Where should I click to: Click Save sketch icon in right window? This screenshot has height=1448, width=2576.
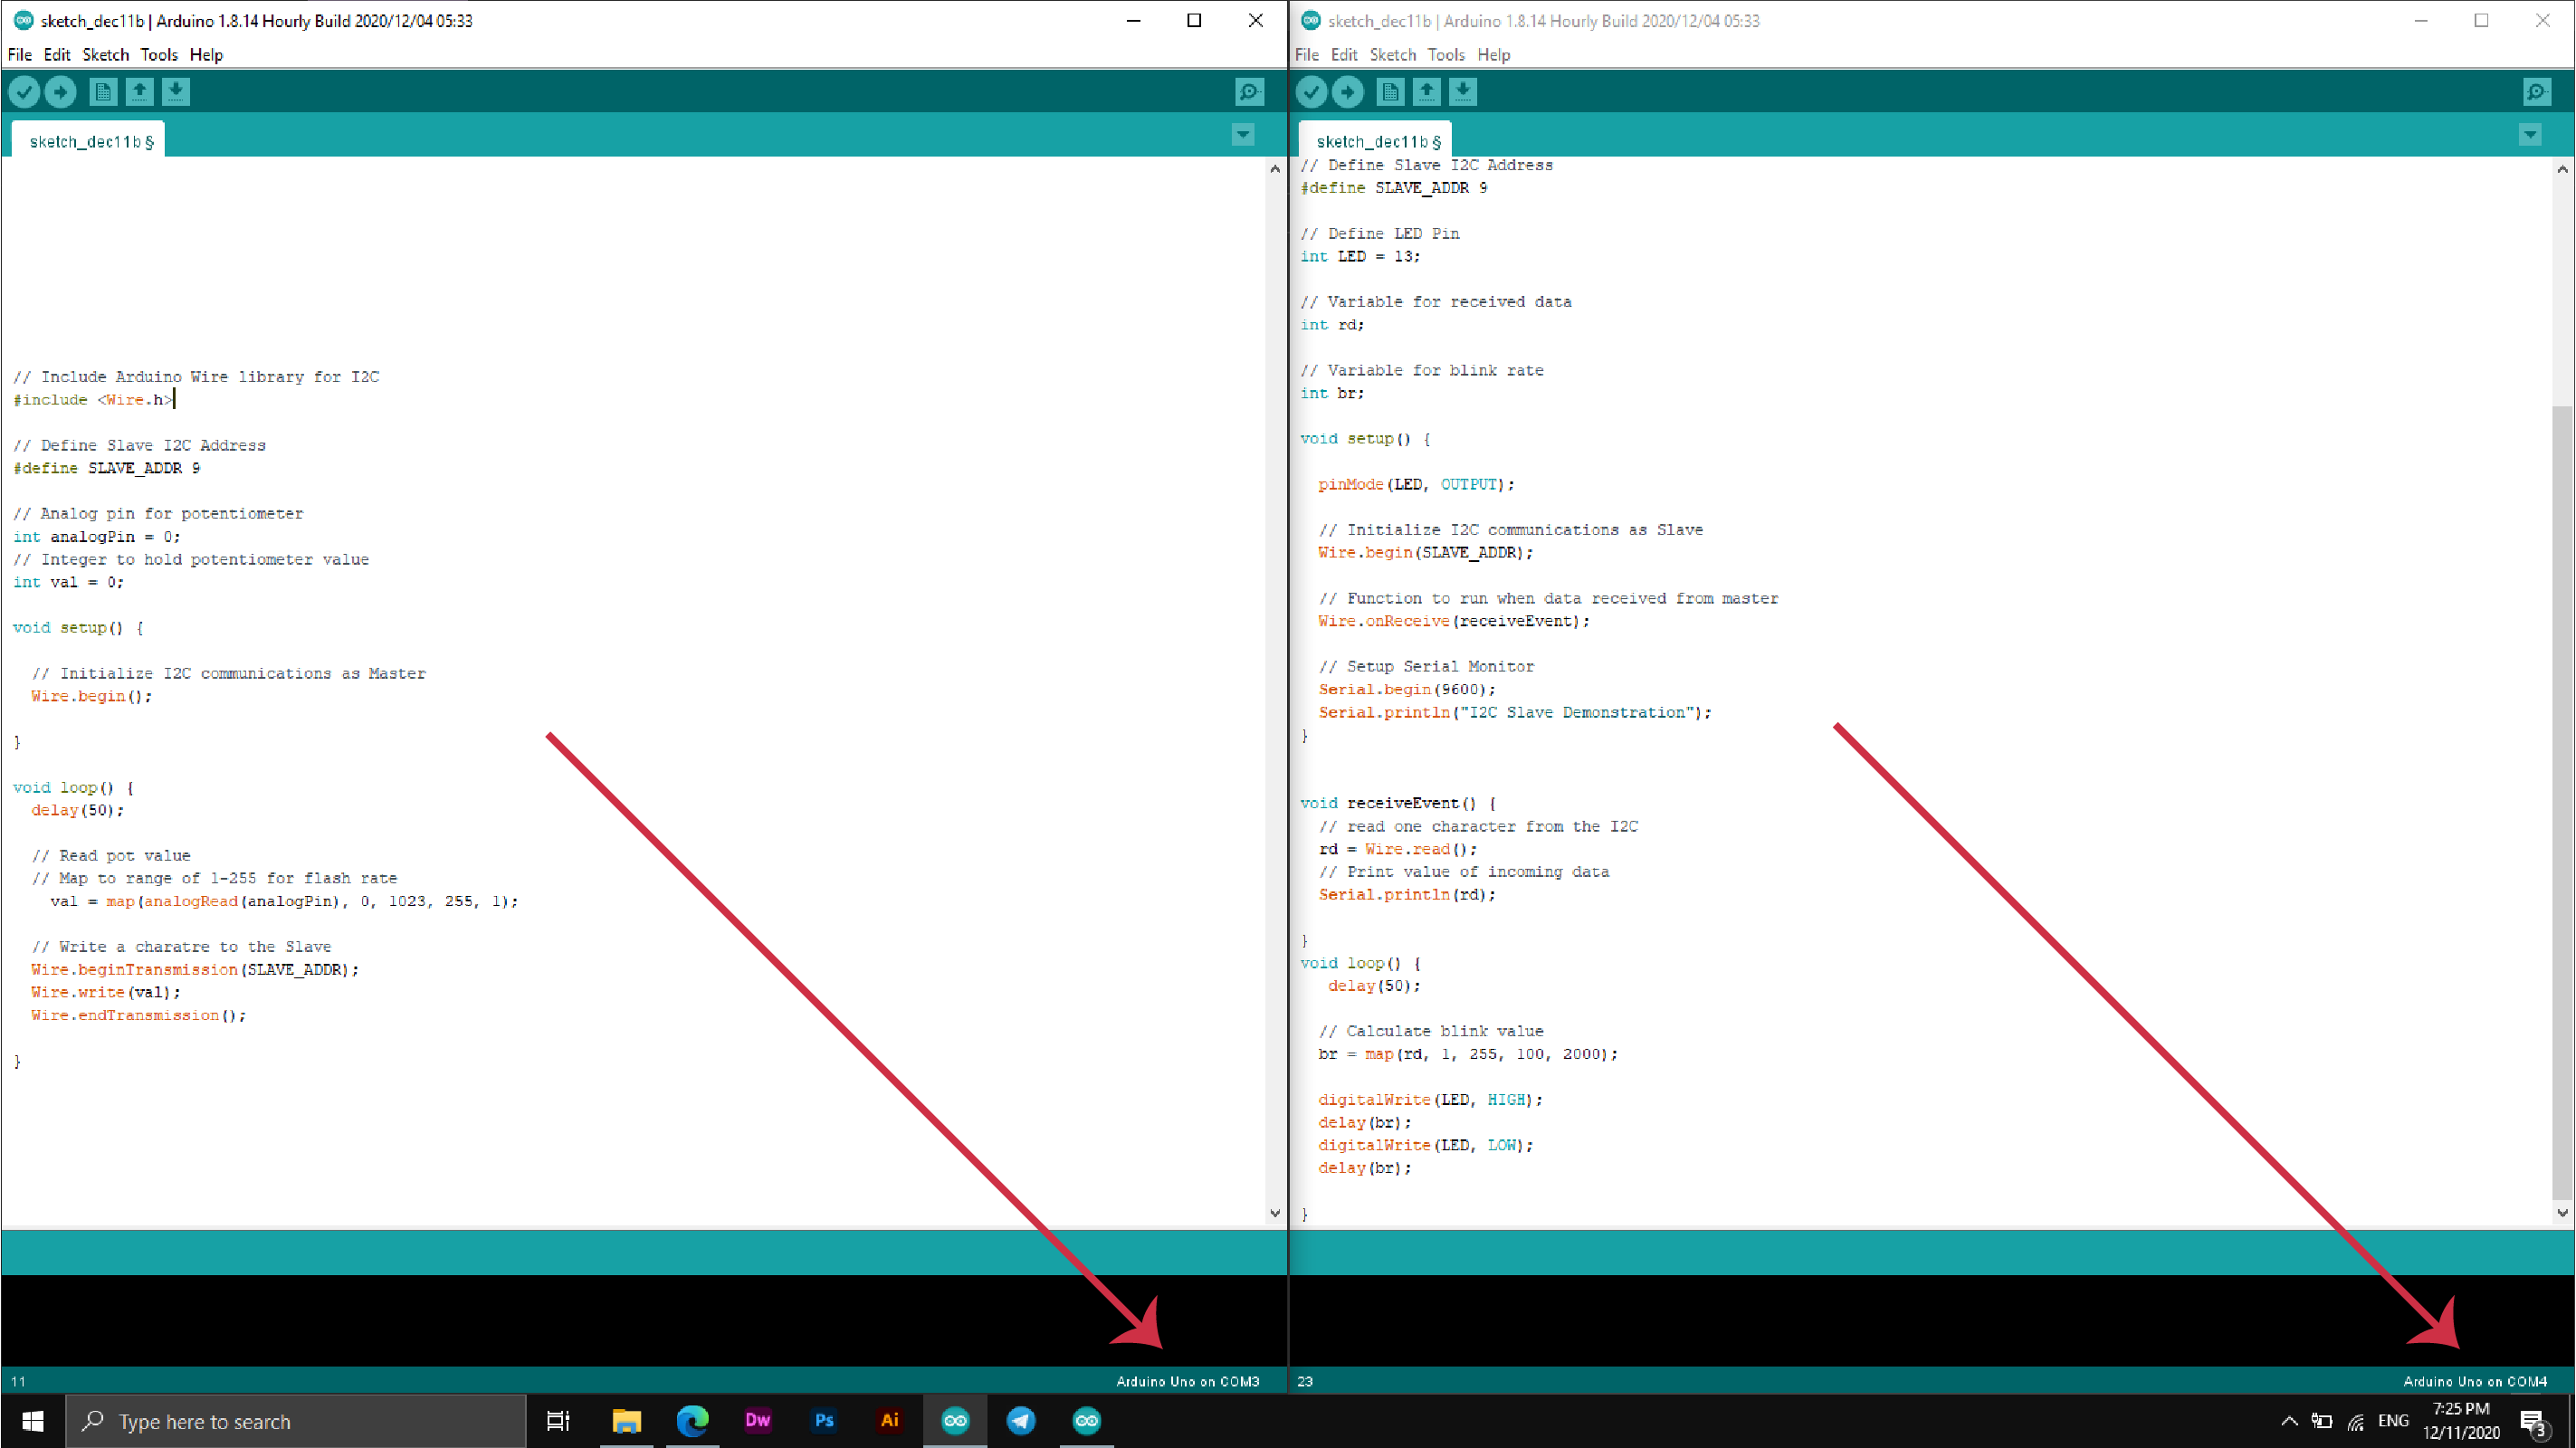(1463, 92)
